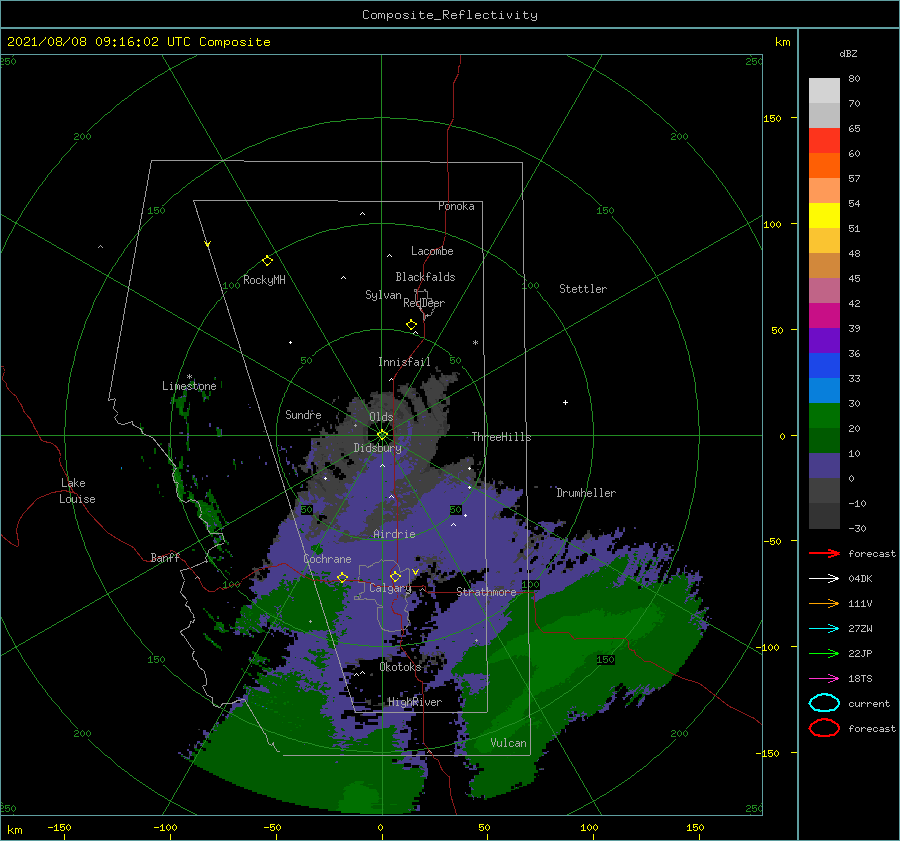900x841 pixels.
Task: Pick the red 60-65 dBZ swatch
Action: pos(824,141)
